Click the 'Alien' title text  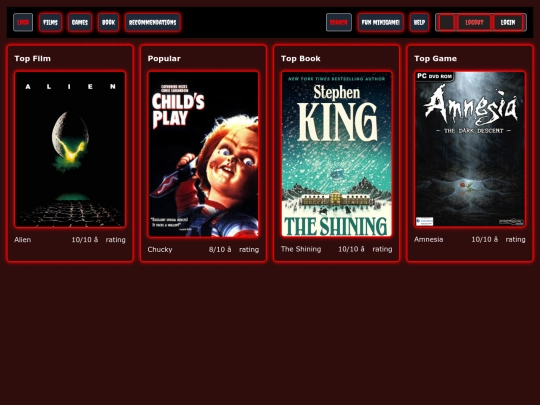coord(22,240)
